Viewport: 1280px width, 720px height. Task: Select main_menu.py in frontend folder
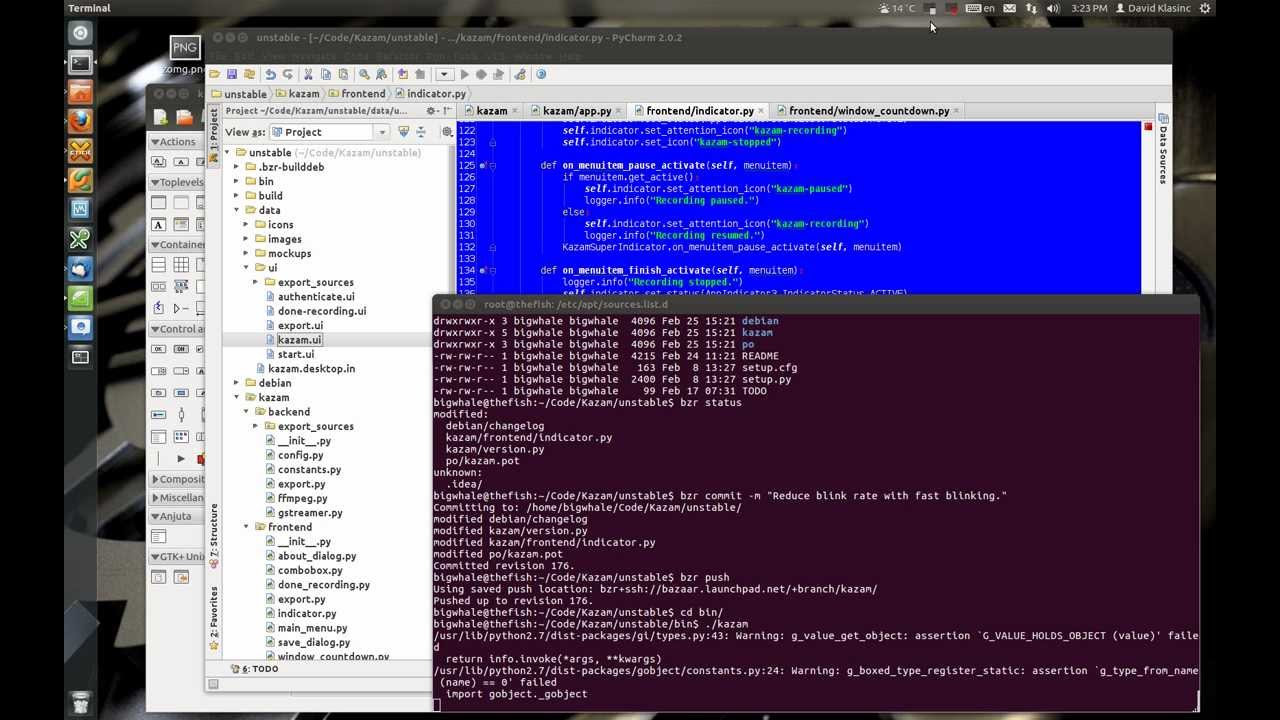tap(312, 628)
